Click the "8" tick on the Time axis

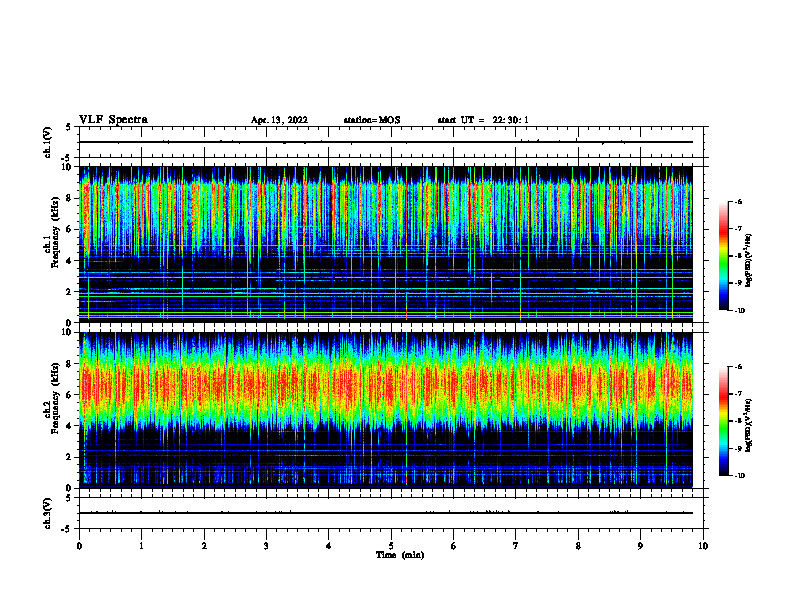click(578, 546)
